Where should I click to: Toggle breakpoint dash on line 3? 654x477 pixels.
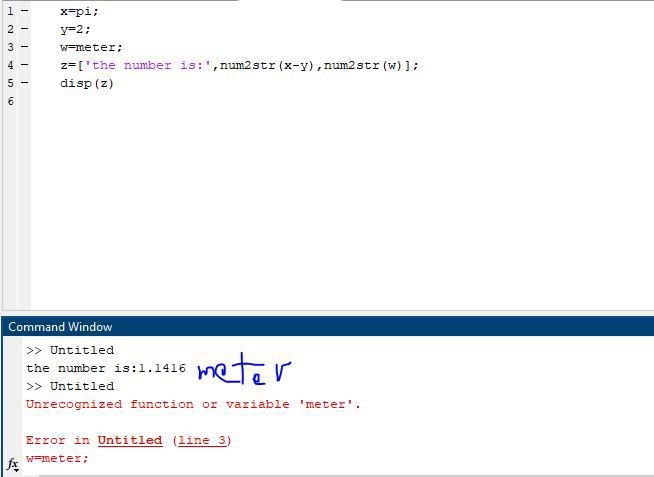[x=24, y=47]
